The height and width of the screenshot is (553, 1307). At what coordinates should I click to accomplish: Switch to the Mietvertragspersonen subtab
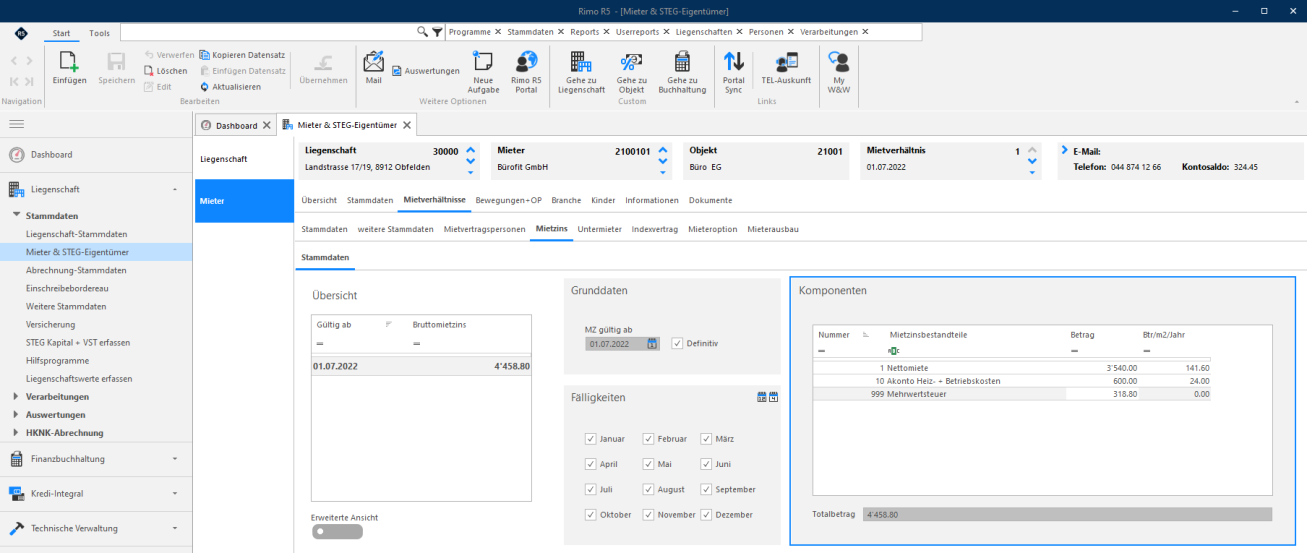pyautogui.click(x=484, y=229)
